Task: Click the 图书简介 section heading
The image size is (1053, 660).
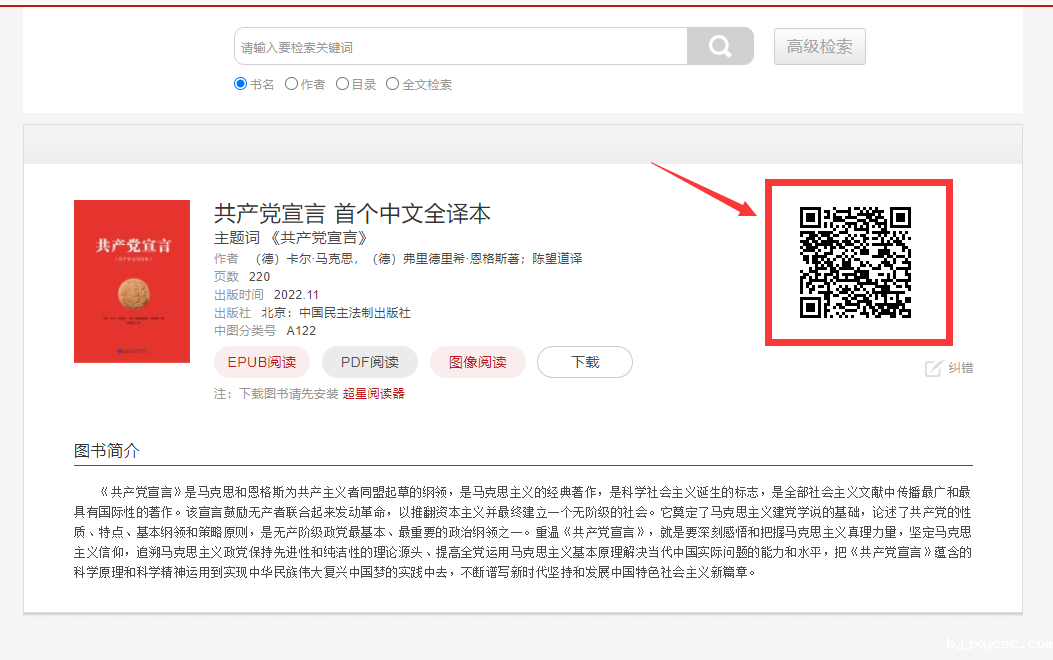Action: pyautogui.click(x=107, y=451)
